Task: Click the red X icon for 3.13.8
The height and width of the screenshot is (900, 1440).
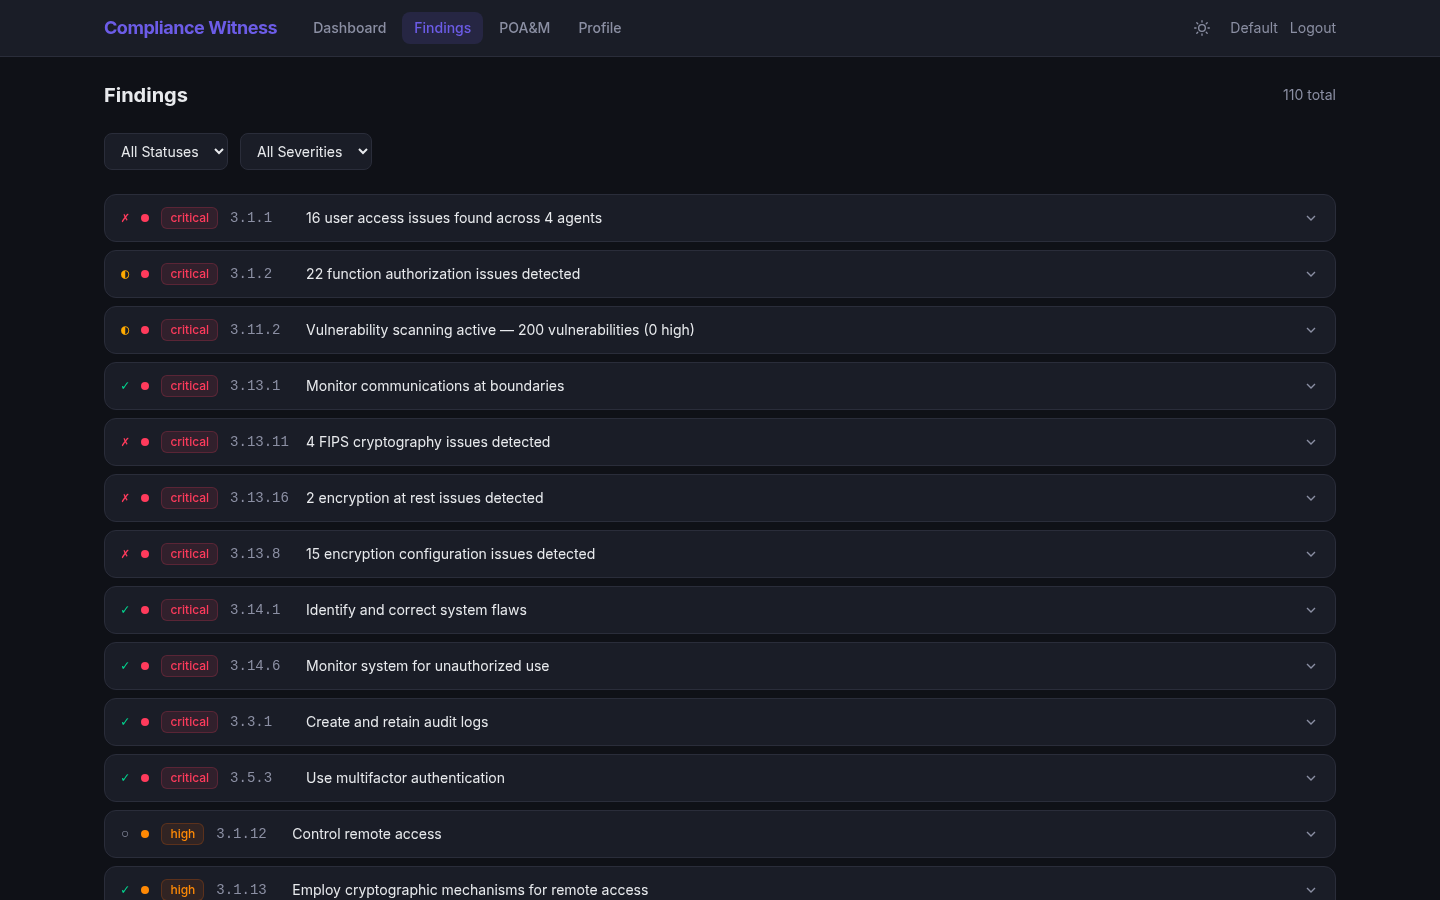Action: tap(125, 554)
